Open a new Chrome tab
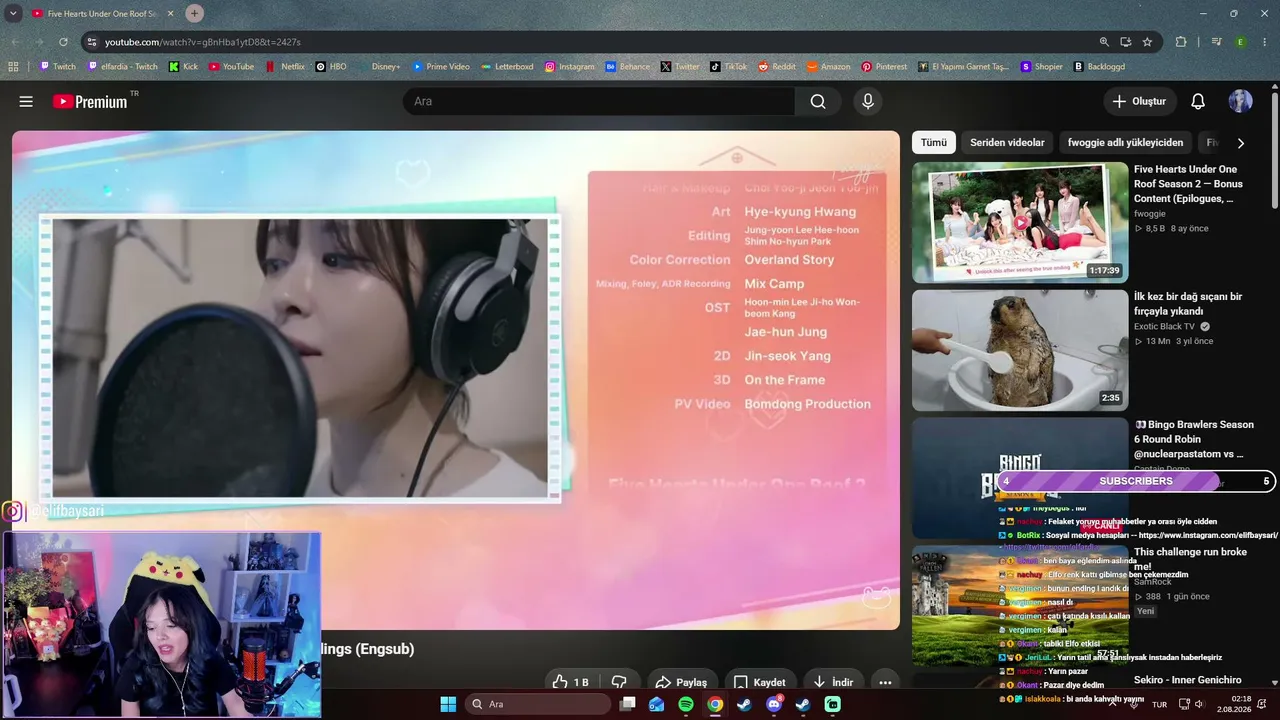Screen dimensions: 1280x720 point(194,13)
